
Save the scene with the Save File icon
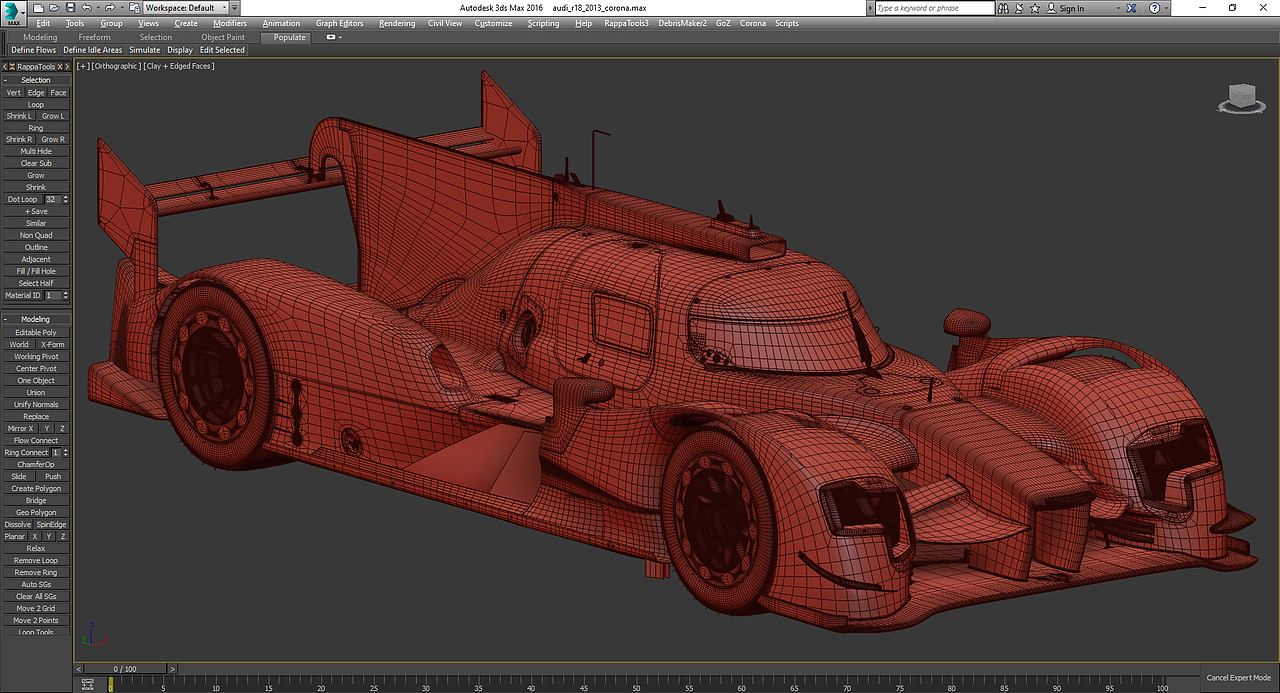point(70,8)
